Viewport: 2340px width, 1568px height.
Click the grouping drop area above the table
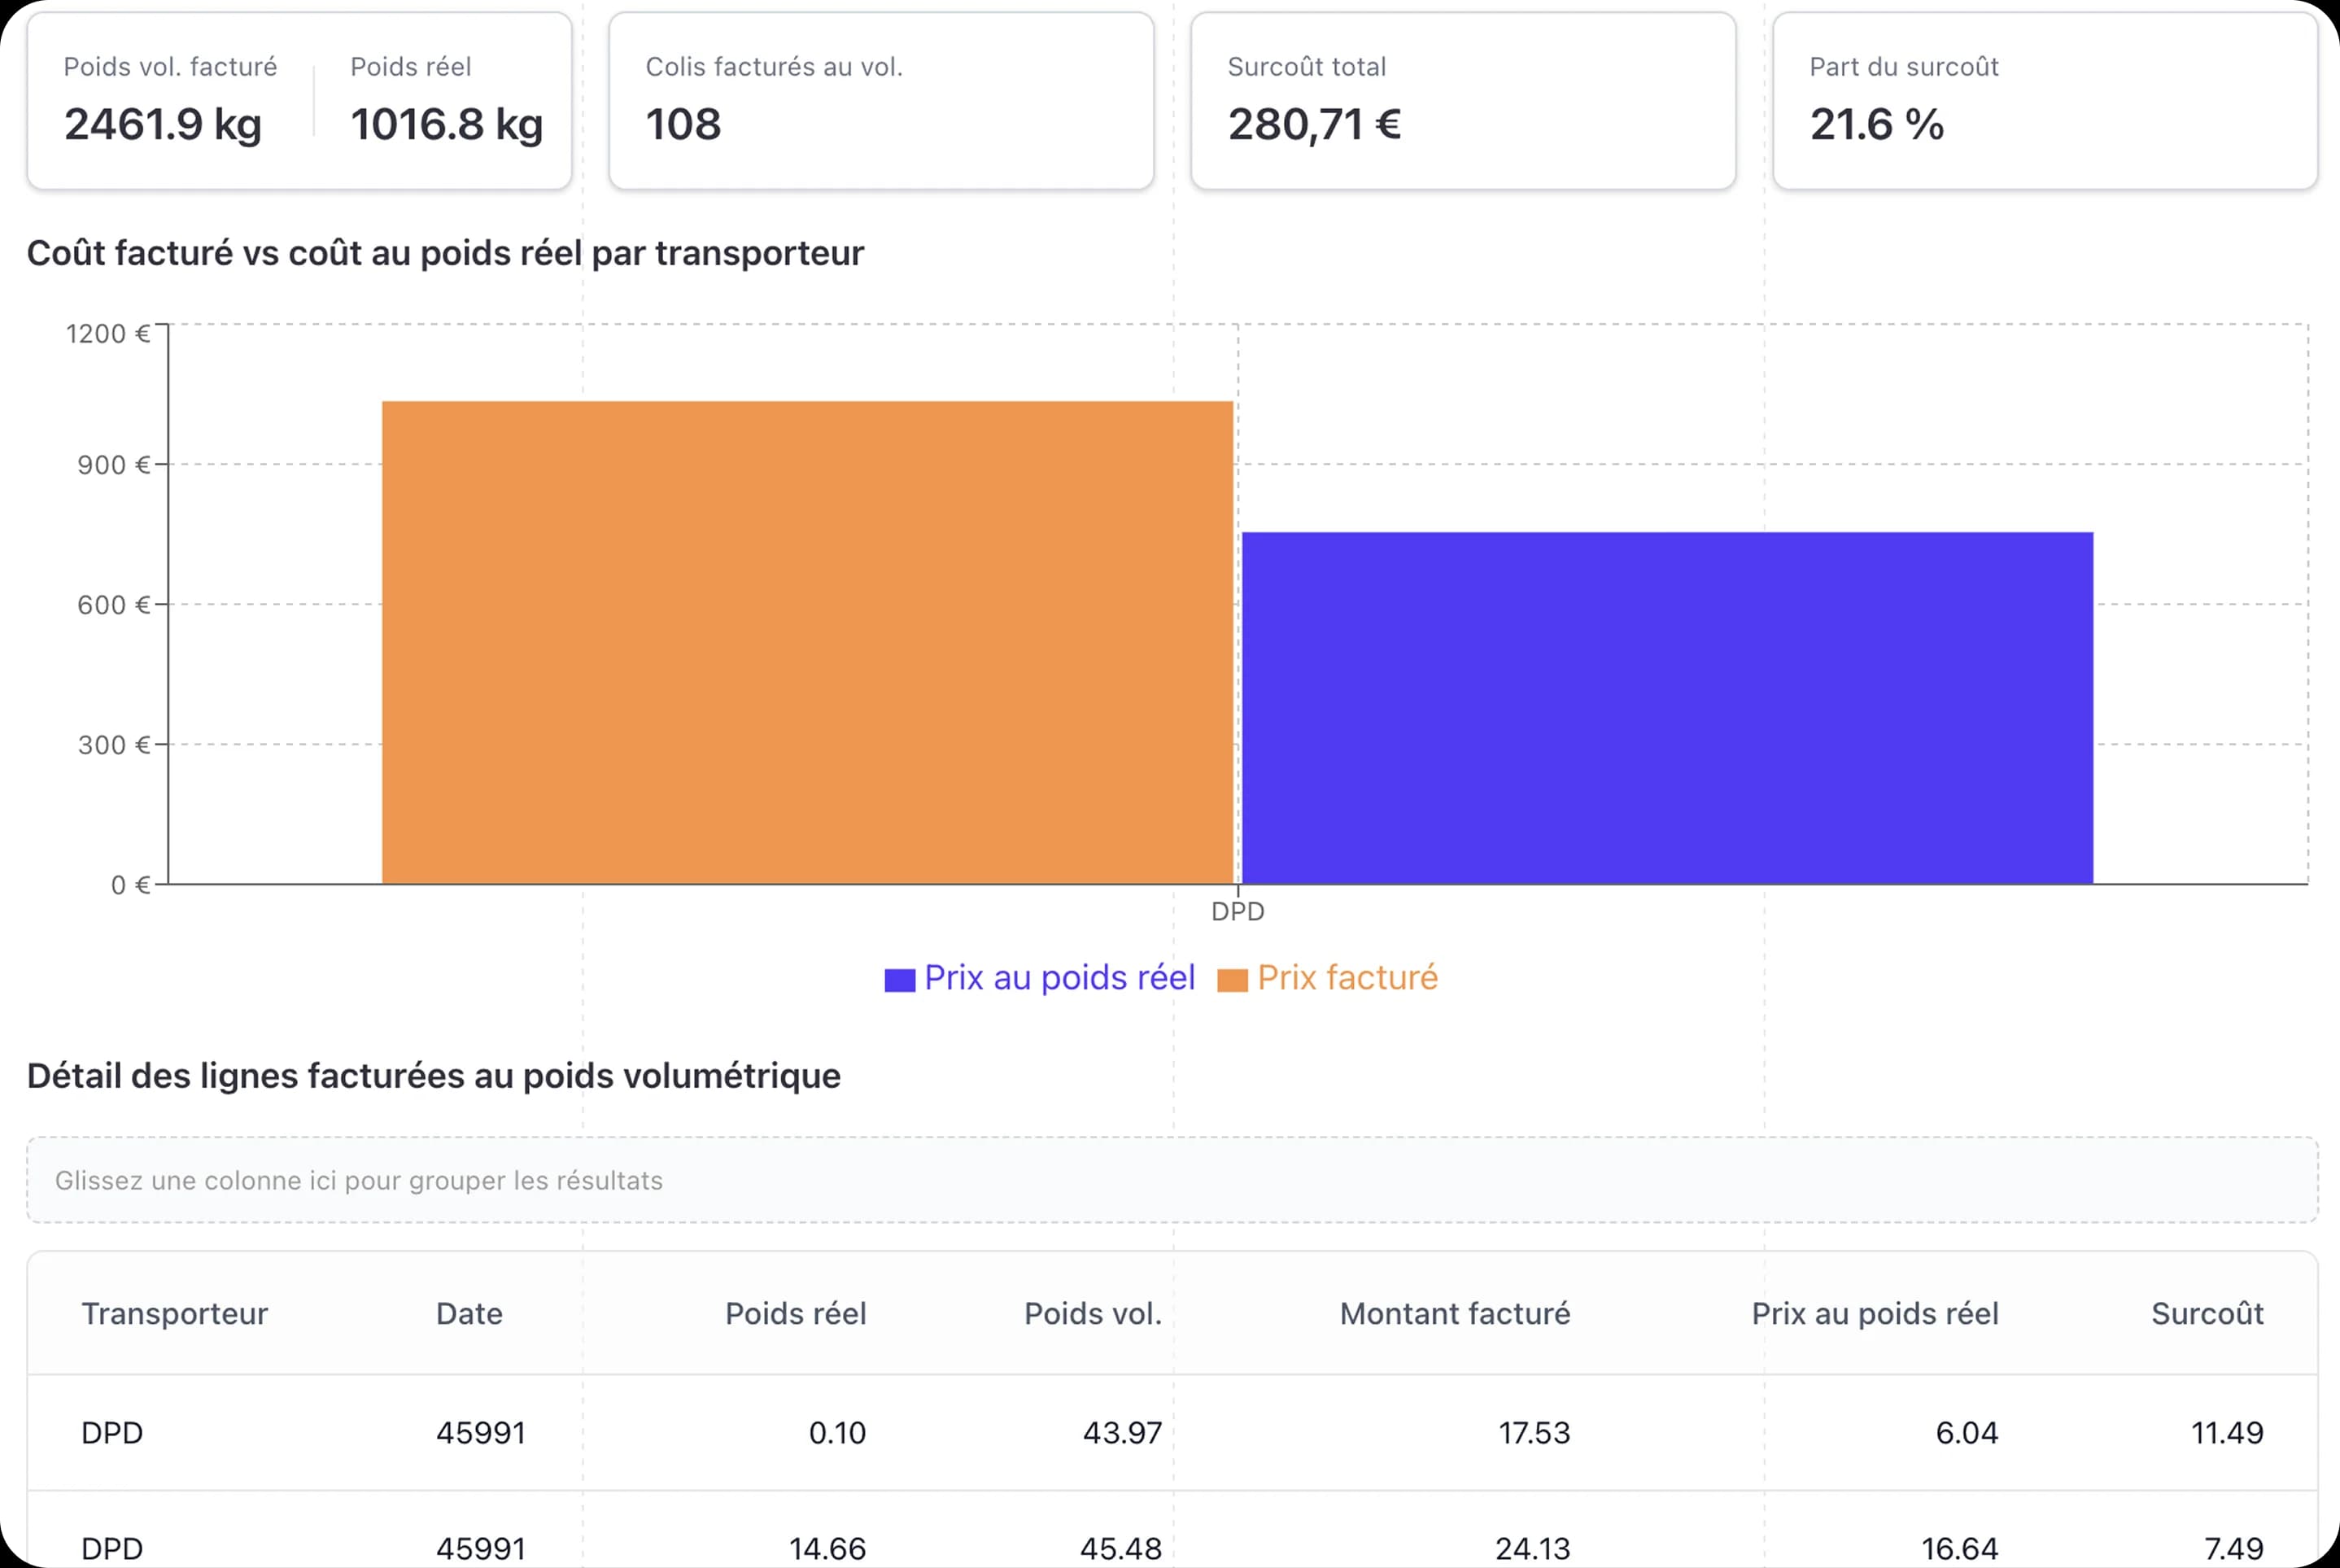click(1170, 1180)
